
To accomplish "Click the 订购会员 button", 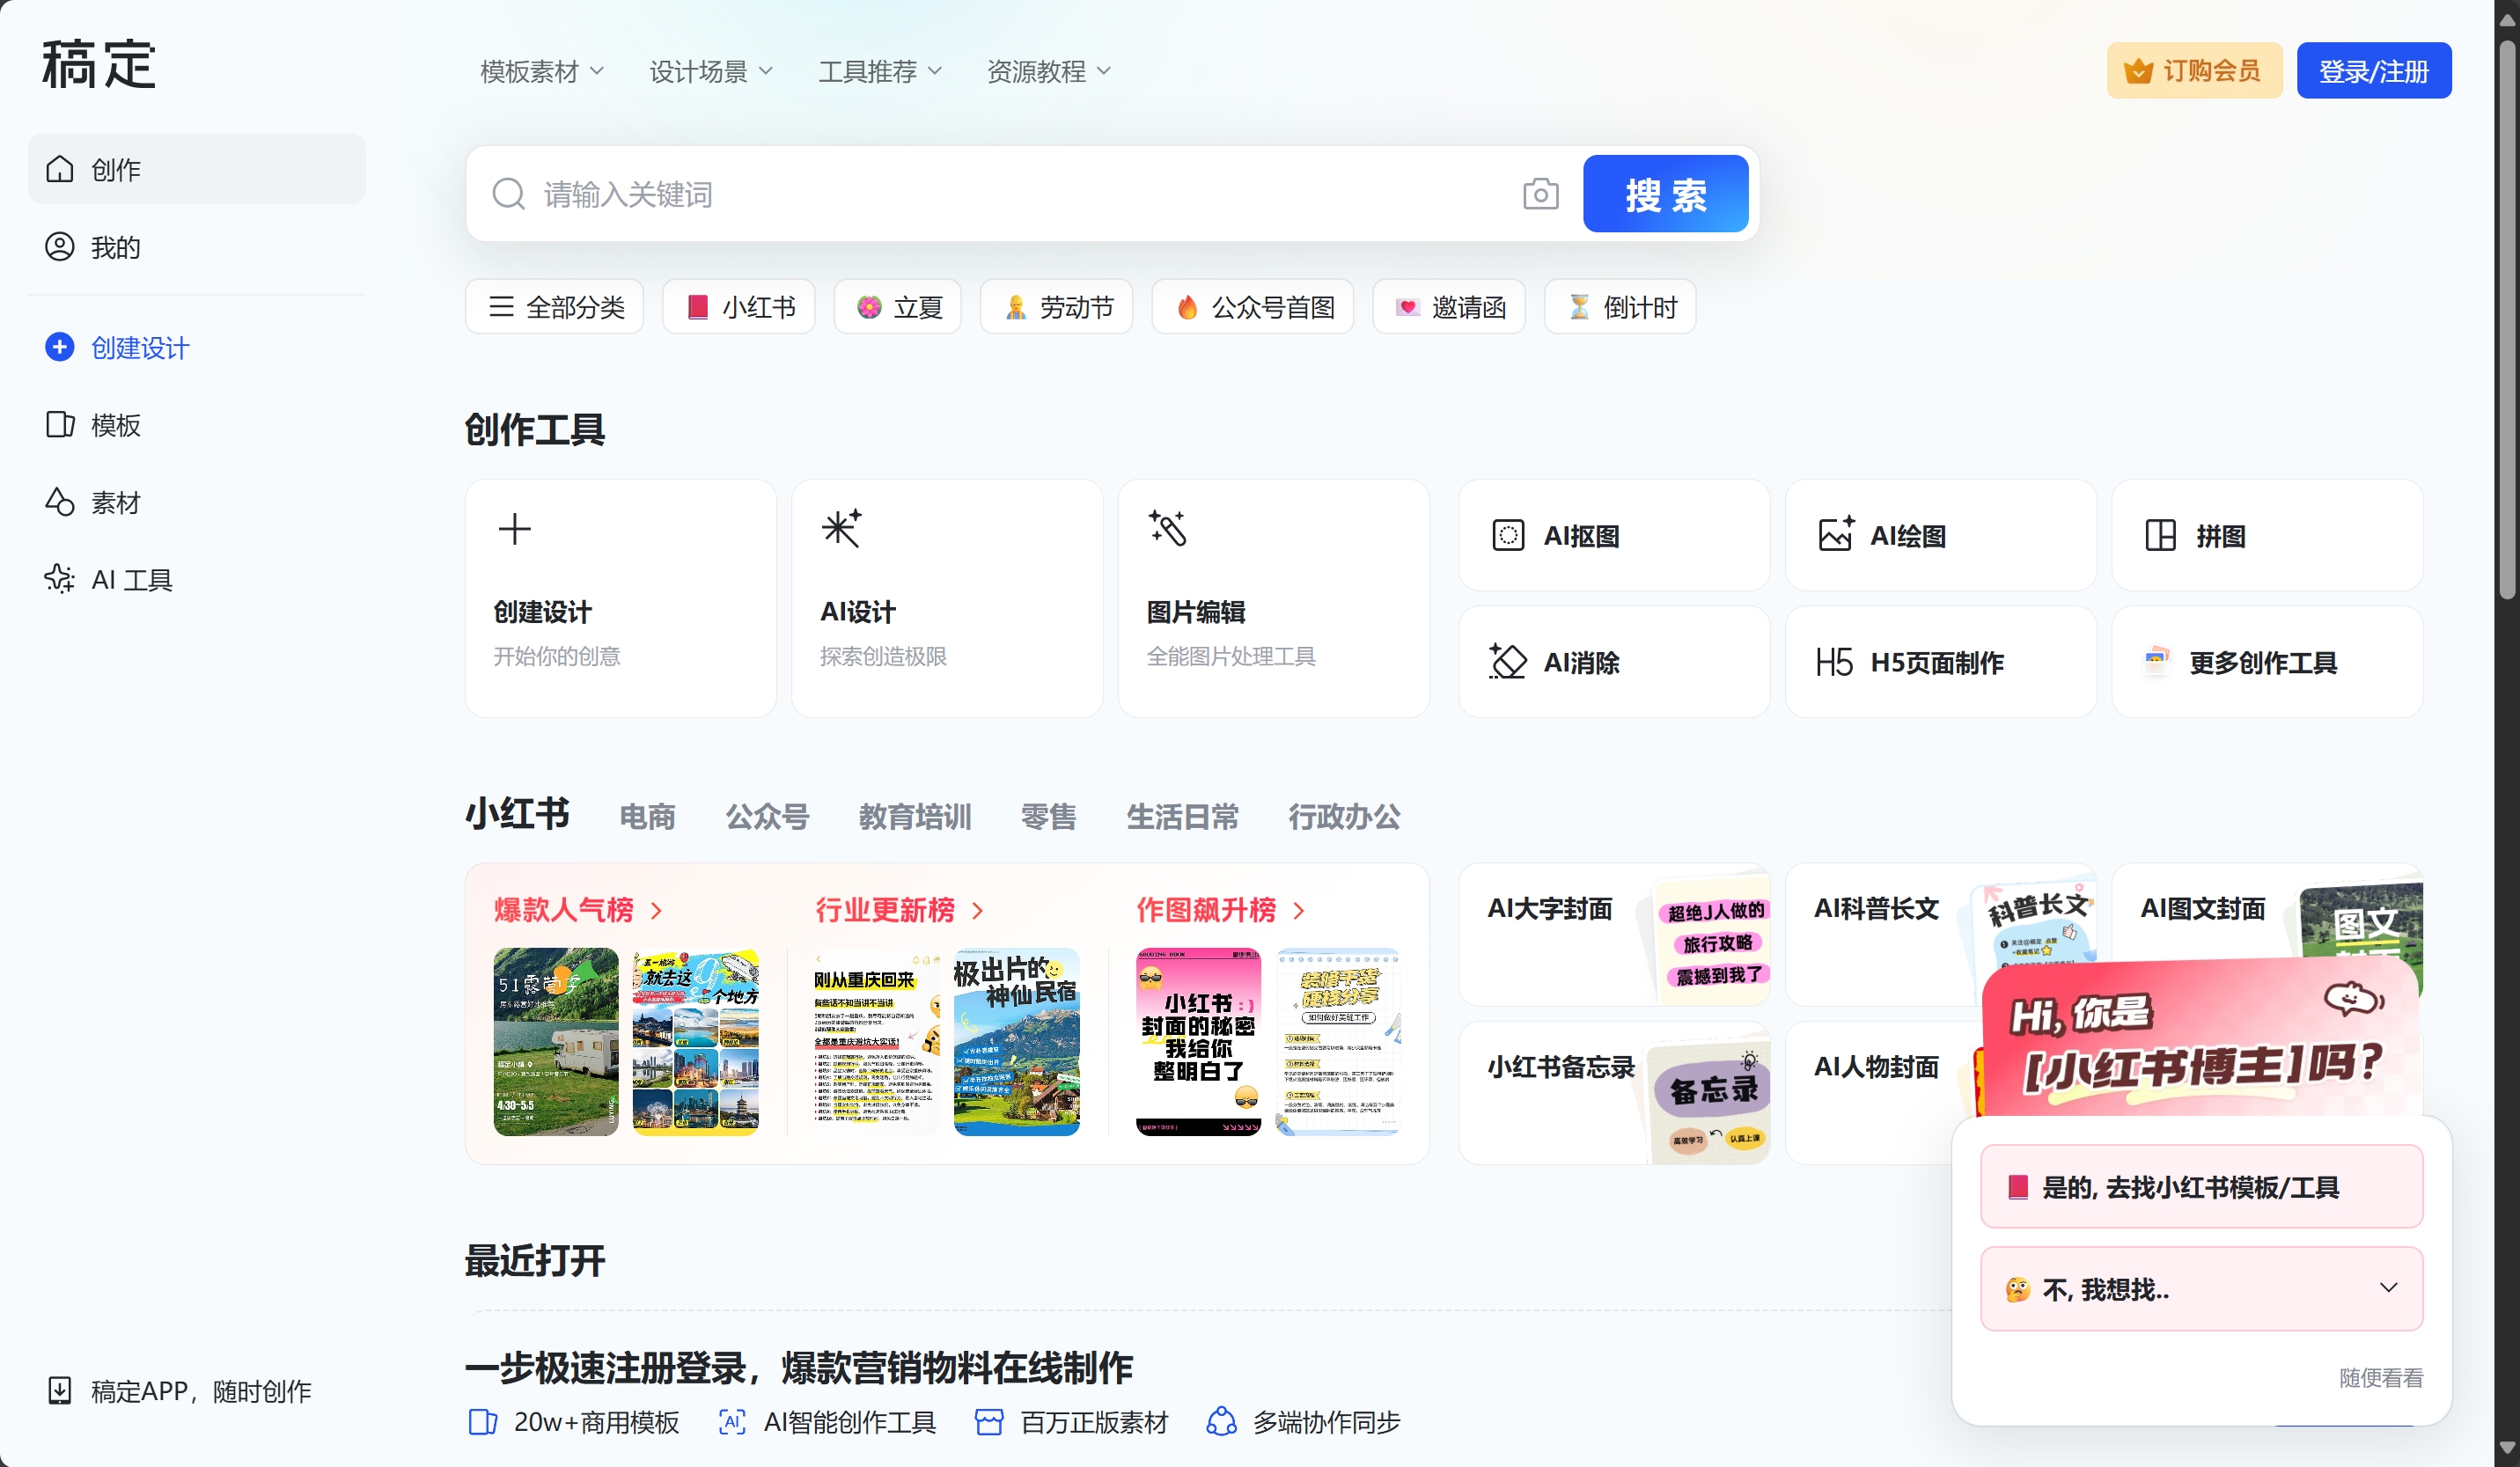I will click(x=2194, y=70).
